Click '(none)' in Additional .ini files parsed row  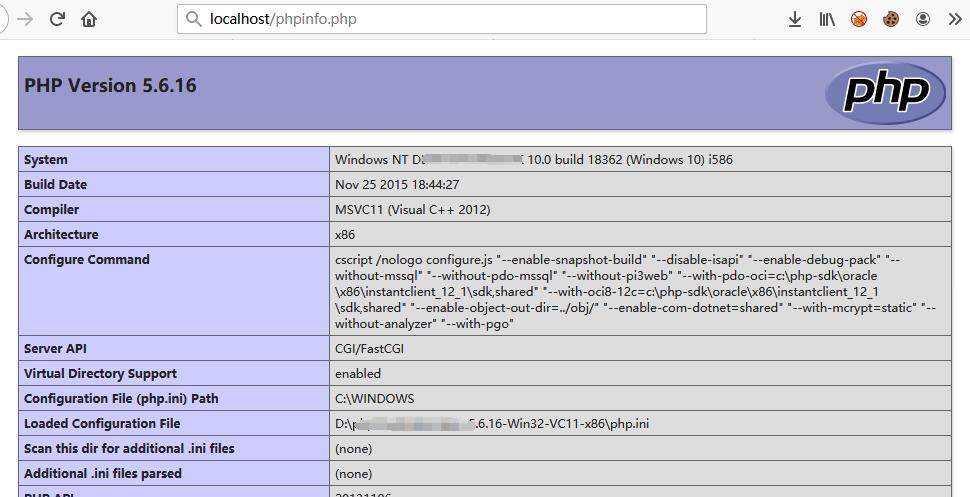[x=354, y=473]
